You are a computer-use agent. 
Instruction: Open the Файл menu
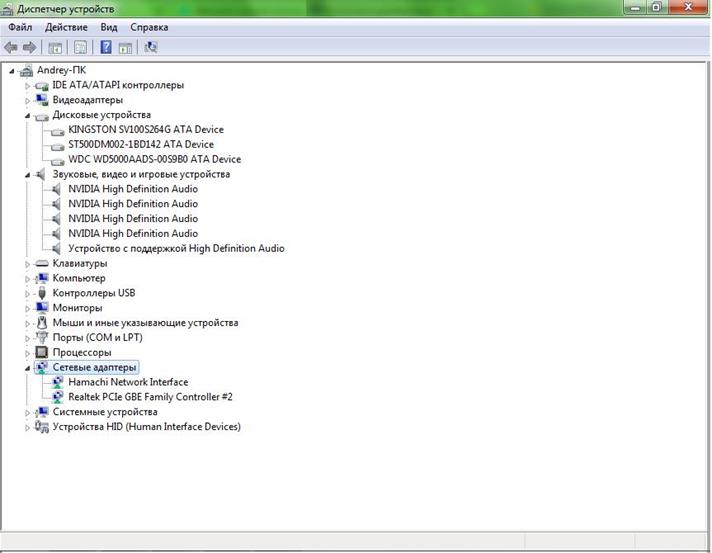pyautogui.click(x=20, y=27)
